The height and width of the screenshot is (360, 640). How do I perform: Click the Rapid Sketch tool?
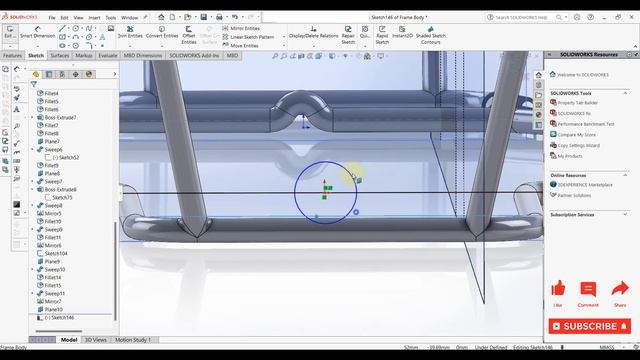pos(382,36)
